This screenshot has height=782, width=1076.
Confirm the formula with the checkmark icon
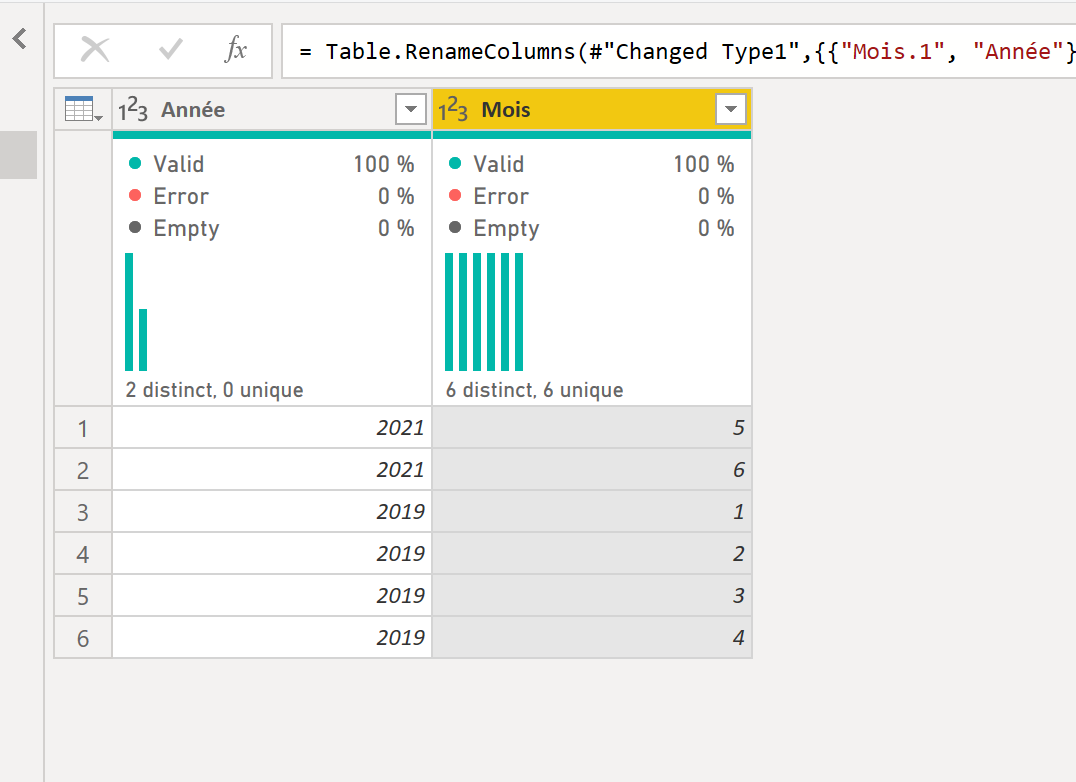(170, 49)
